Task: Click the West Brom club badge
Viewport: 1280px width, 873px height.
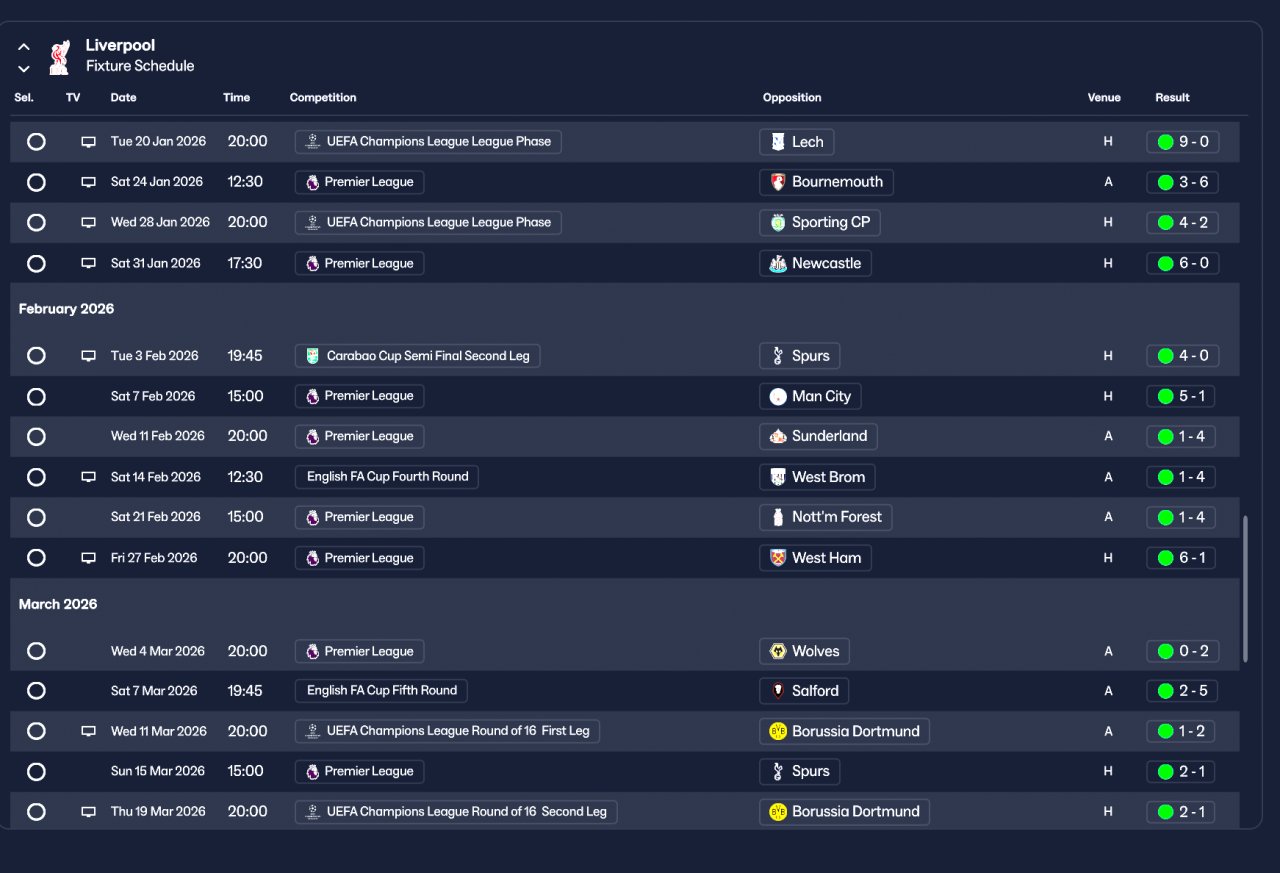Action: [x=778, y=477]
